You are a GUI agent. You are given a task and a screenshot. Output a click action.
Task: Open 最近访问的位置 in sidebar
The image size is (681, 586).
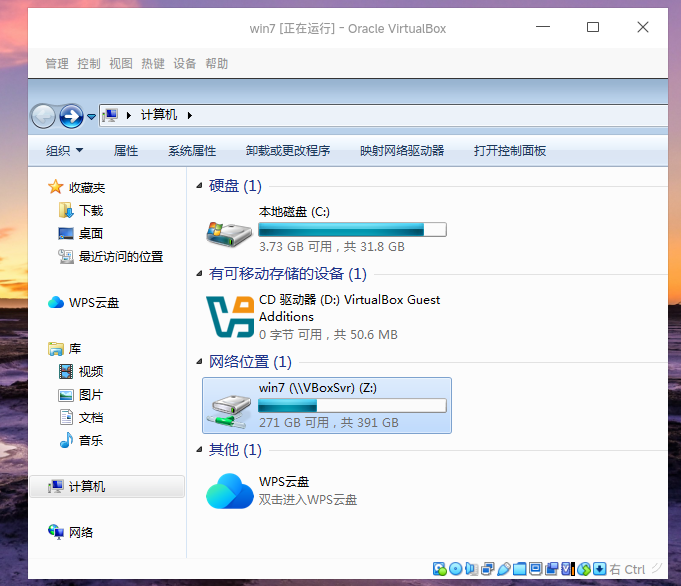[121, 257]
